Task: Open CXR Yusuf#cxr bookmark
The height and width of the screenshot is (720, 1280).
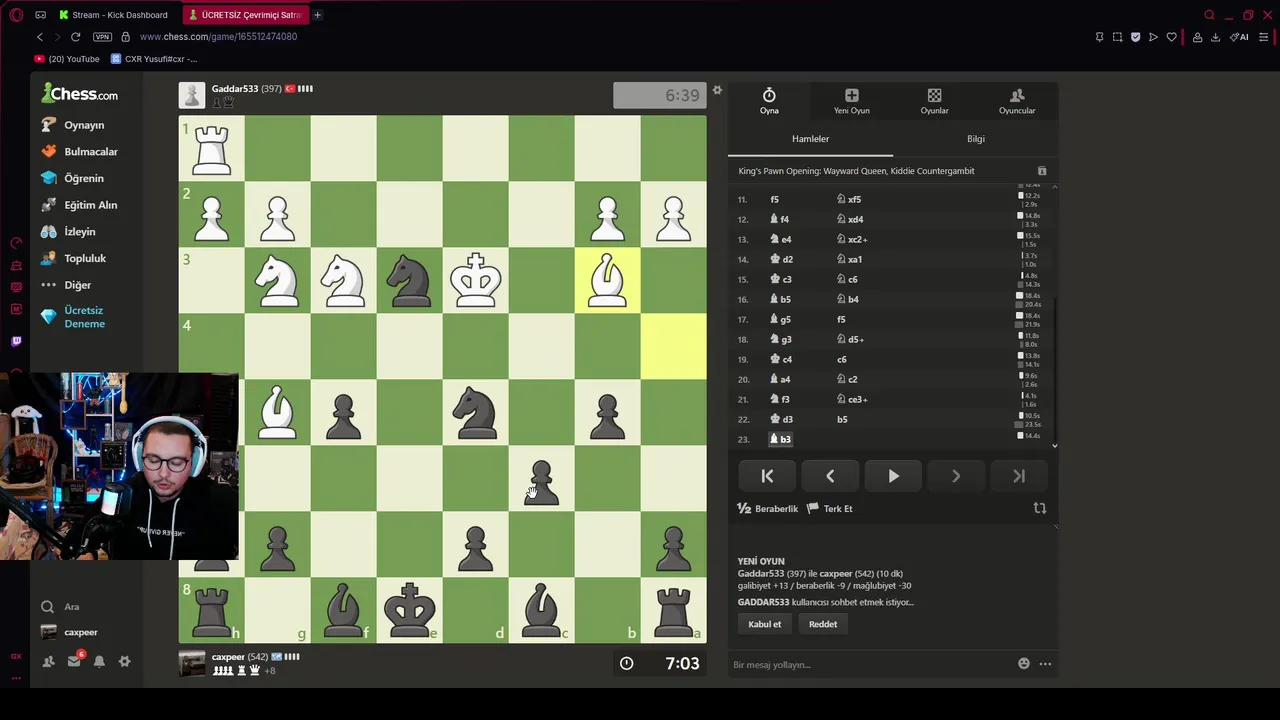Action: click(x=154, y=59)
